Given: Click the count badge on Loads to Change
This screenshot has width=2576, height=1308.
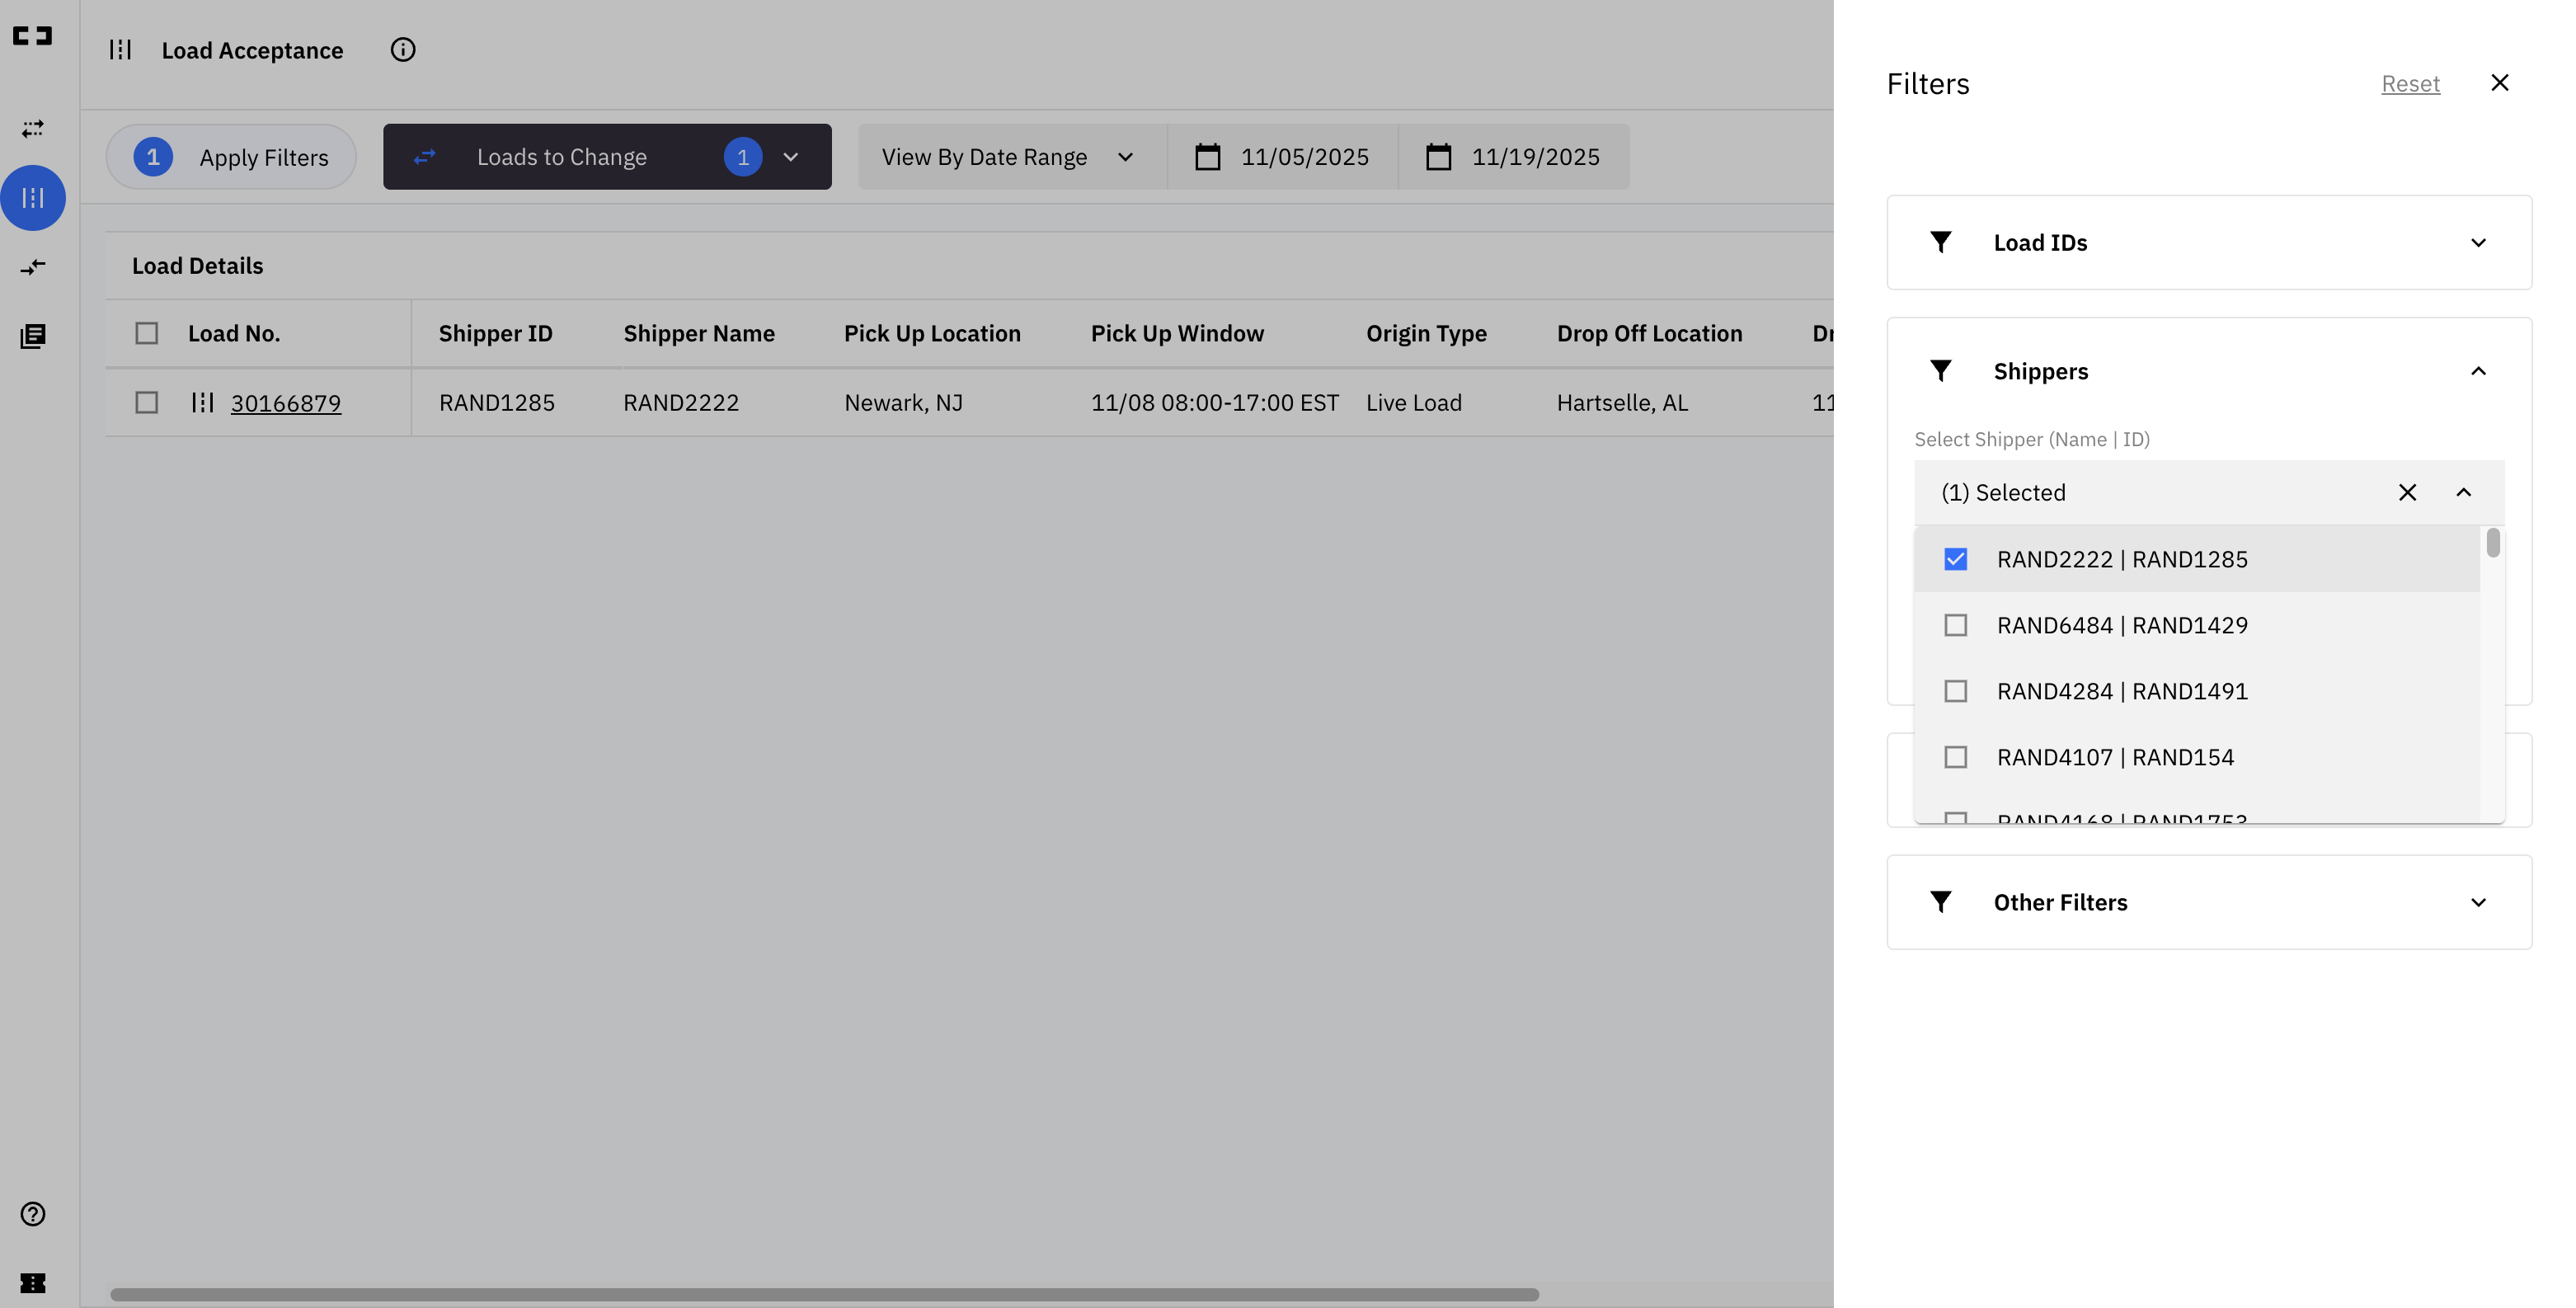Looking at the screenshot, I should (743, 157).
